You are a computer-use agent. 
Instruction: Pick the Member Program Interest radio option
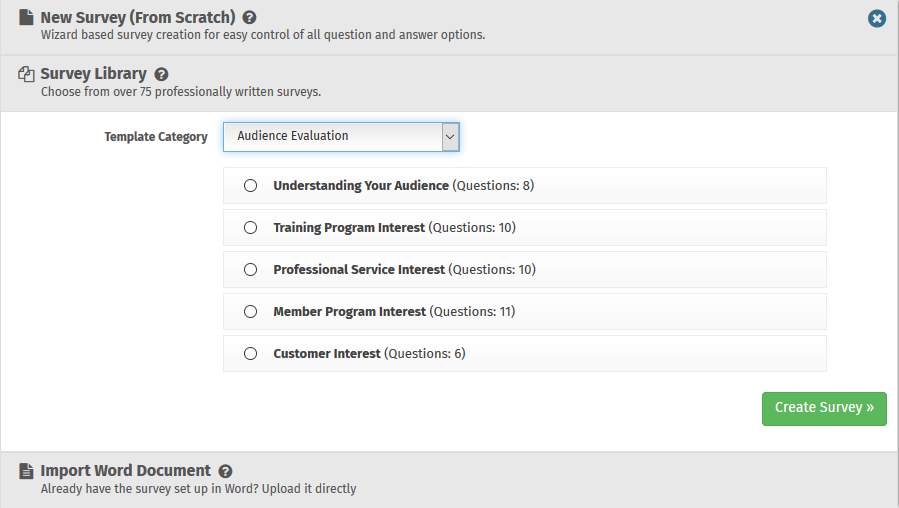[x=251, y=312]
